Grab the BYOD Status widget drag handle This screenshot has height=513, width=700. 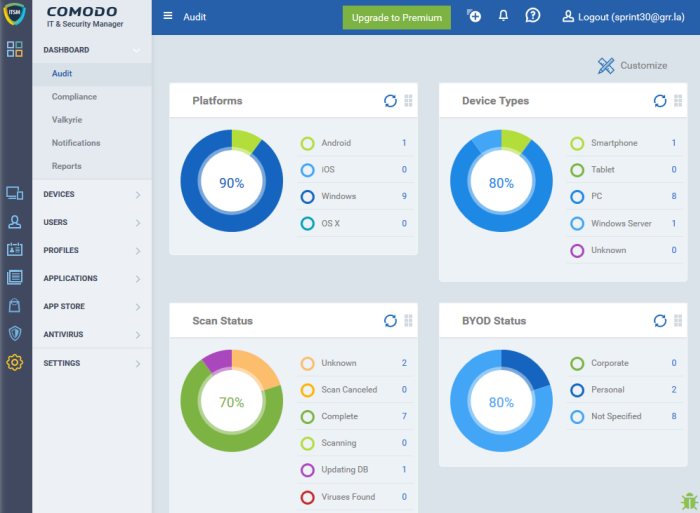pyautogui.click(x=678, y=321)
